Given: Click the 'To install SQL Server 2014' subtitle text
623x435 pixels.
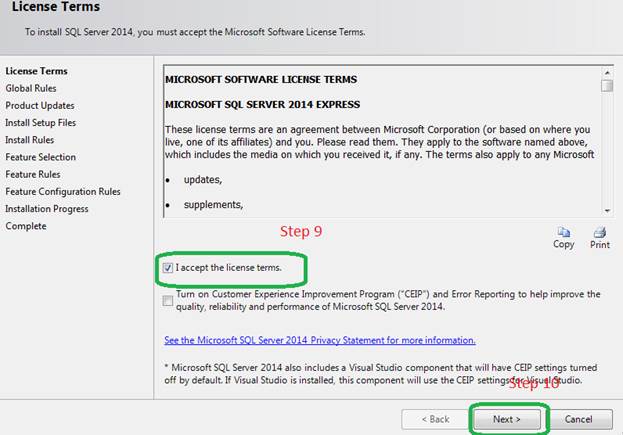Looking at the screenshot, I should pos(195,32).
